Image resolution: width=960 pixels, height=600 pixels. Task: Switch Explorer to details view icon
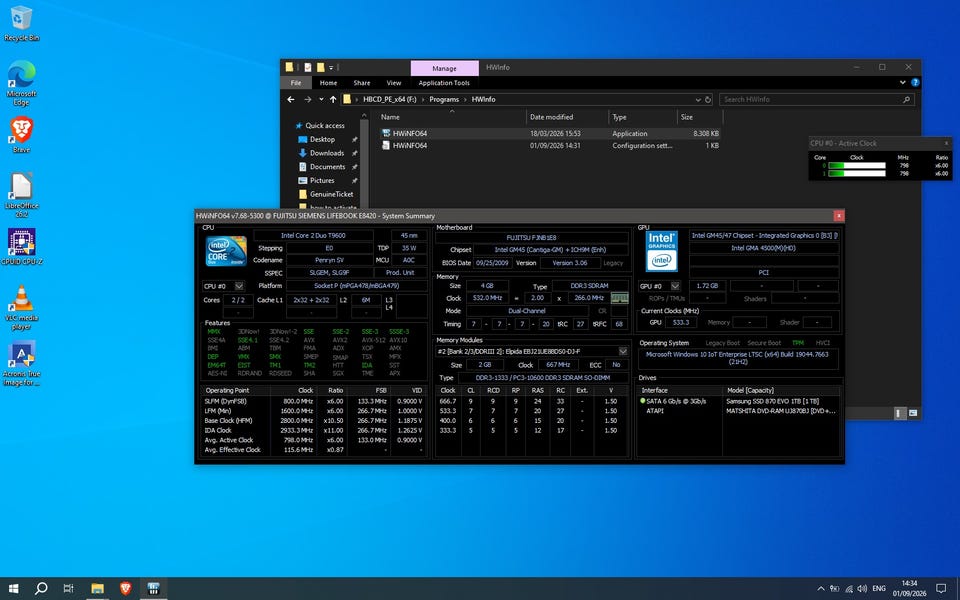pos(898,413)
